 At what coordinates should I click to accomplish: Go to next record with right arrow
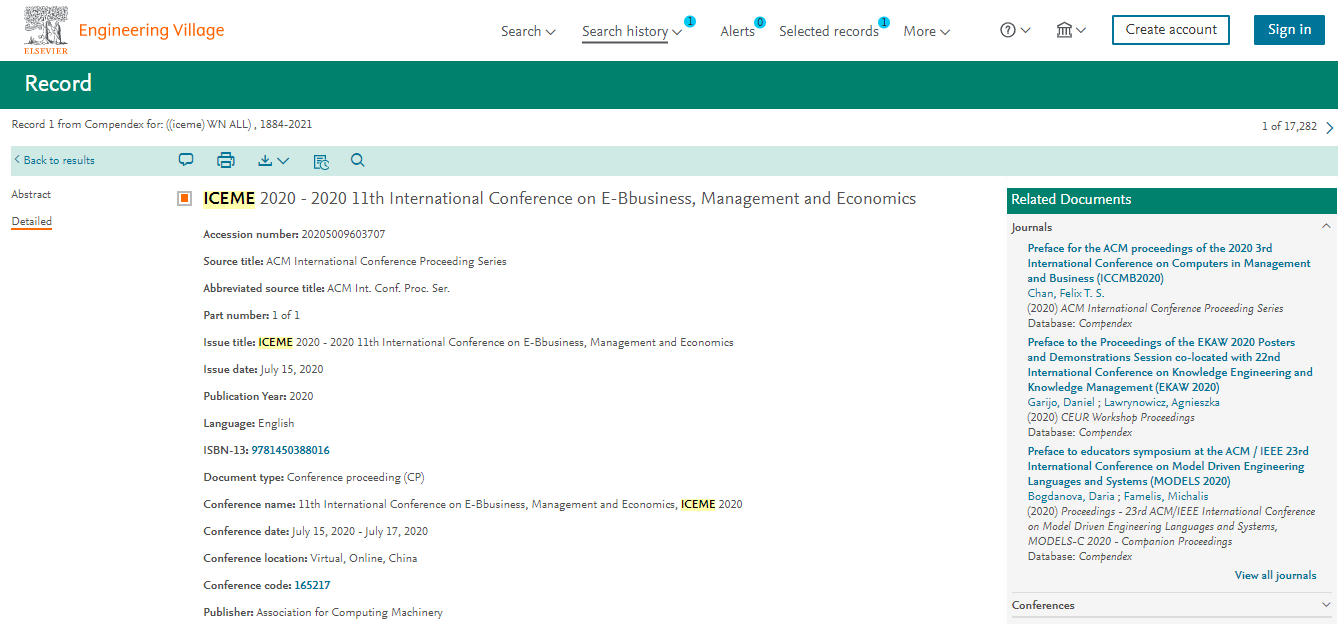click(1329, 127)
